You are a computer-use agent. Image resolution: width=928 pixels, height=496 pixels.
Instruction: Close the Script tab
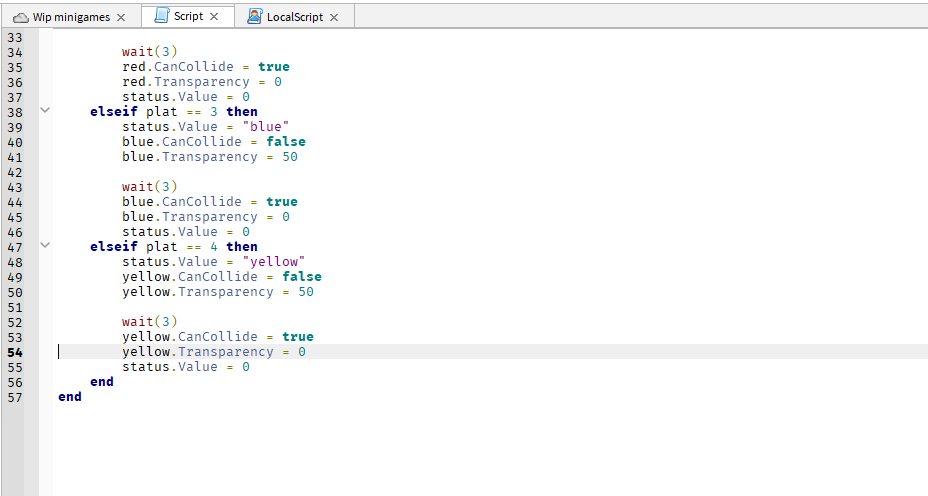[214, 17]
